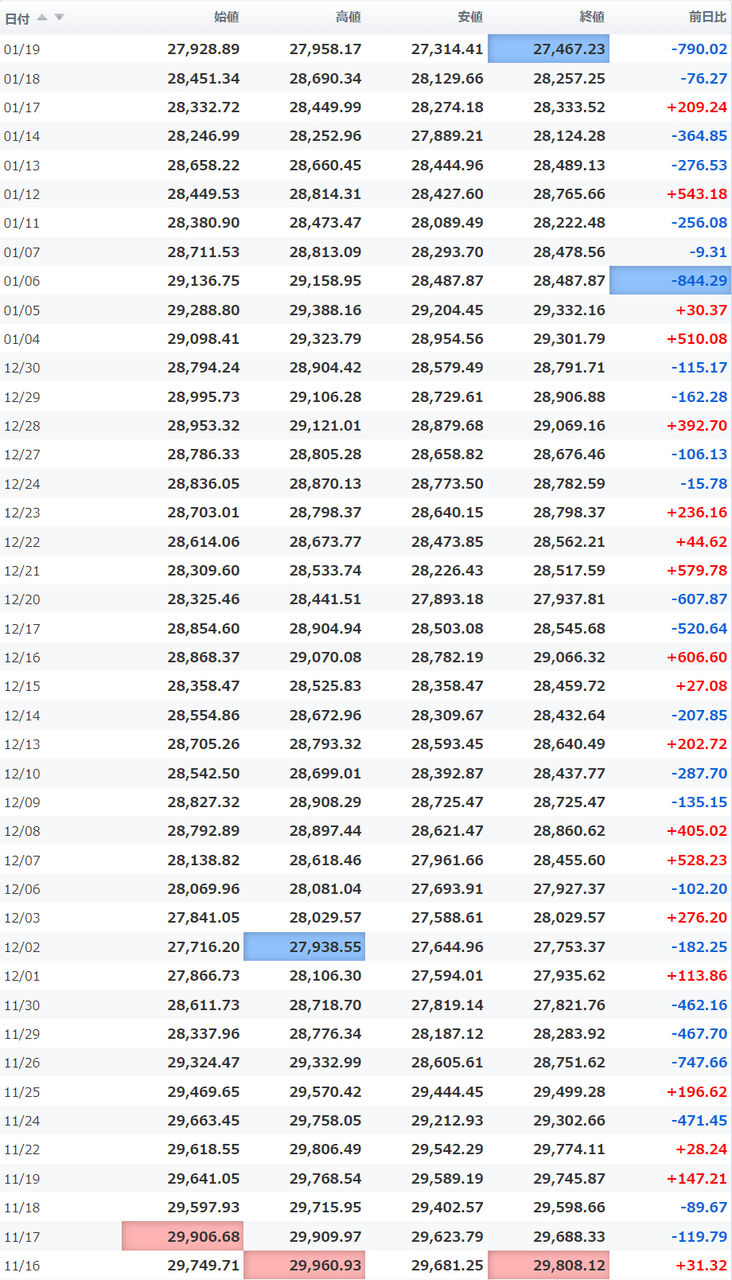
Task: Select the high value 29,388.16
Action: tap(326, 310)
